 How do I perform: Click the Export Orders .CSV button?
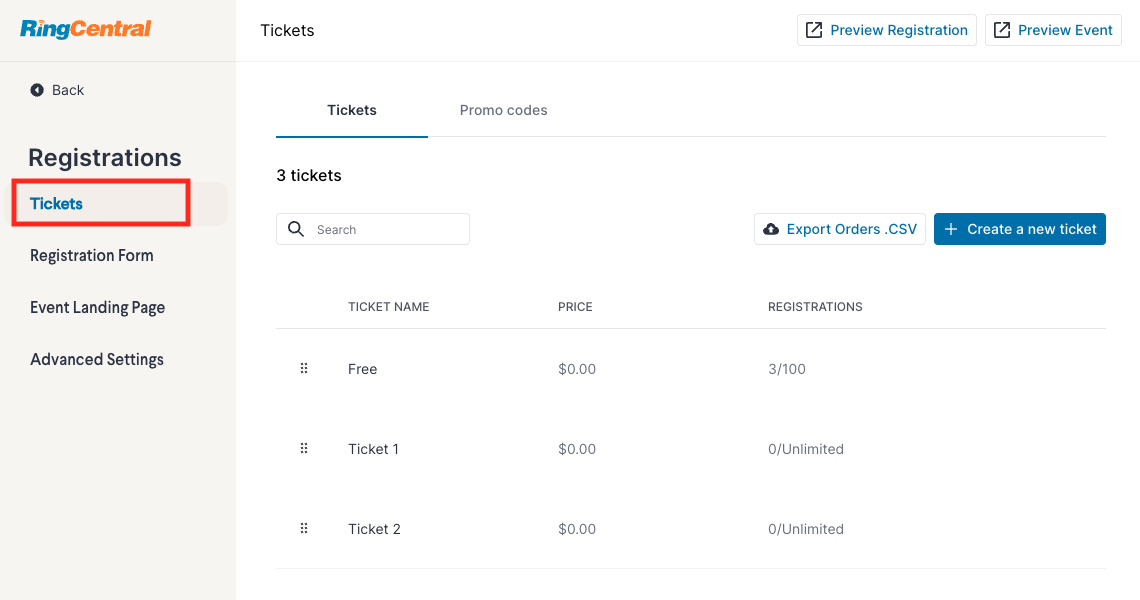click(x=840, y=229)
